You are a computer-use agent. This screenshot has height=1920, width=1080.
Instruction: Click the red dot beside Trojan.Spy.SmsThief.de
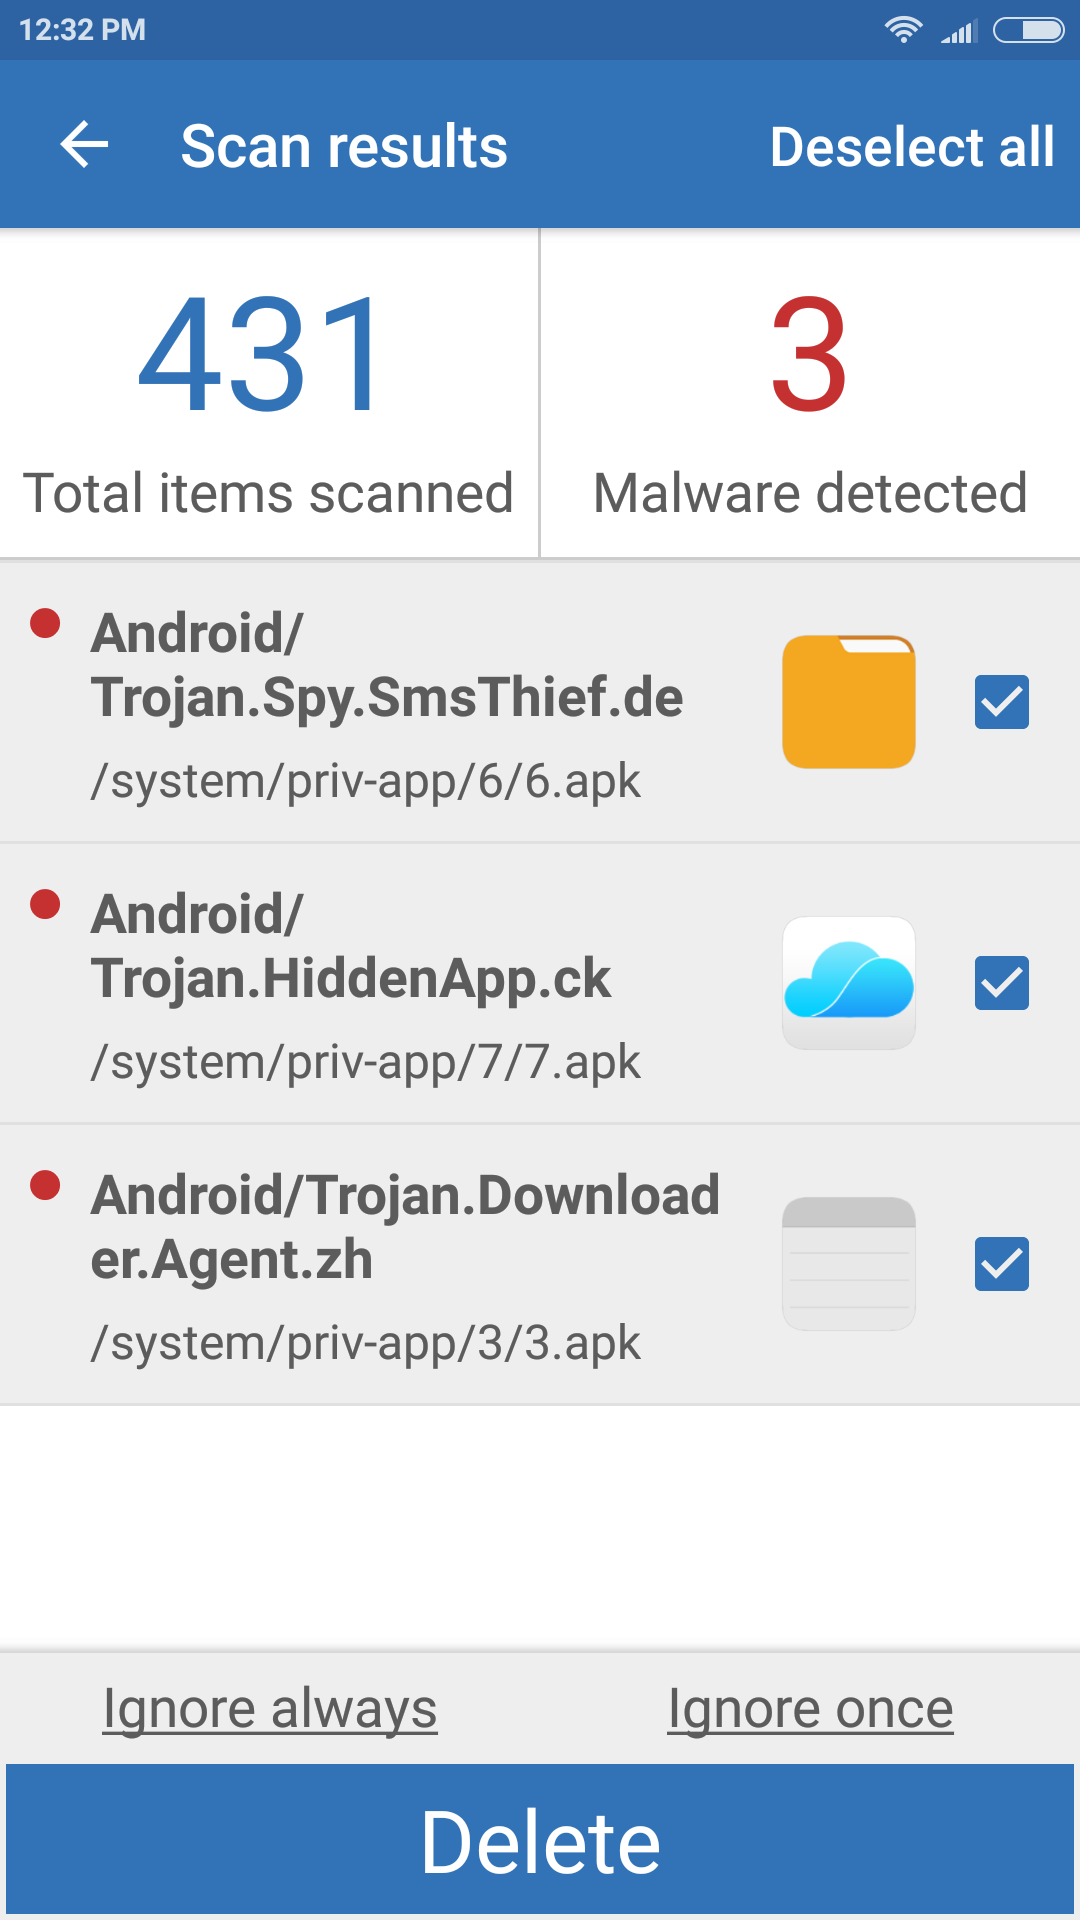click(x=45, y=623)
